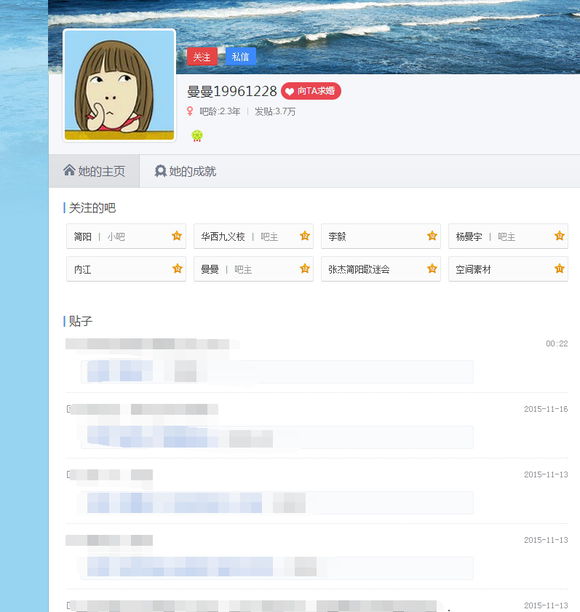This screenshot has width=580, height=612.
Task: Open the 李毅 bar link
Action: click(337, 237)
